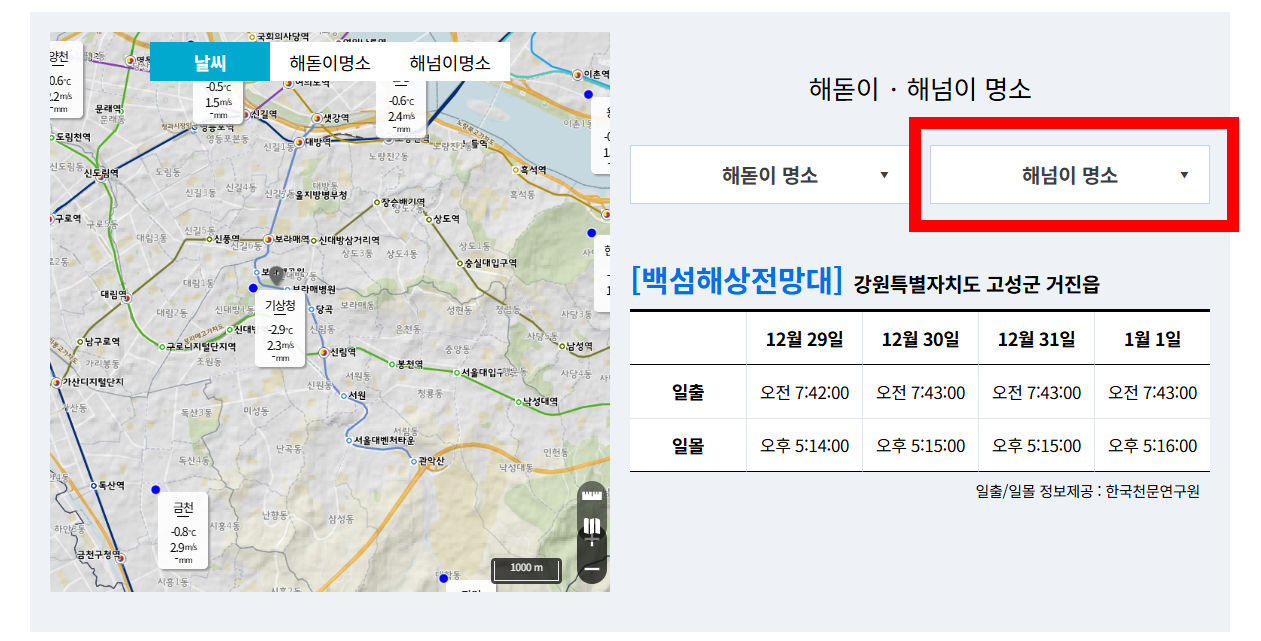
Task: Click 독산역 station on the map
Action: coord(106,485)
